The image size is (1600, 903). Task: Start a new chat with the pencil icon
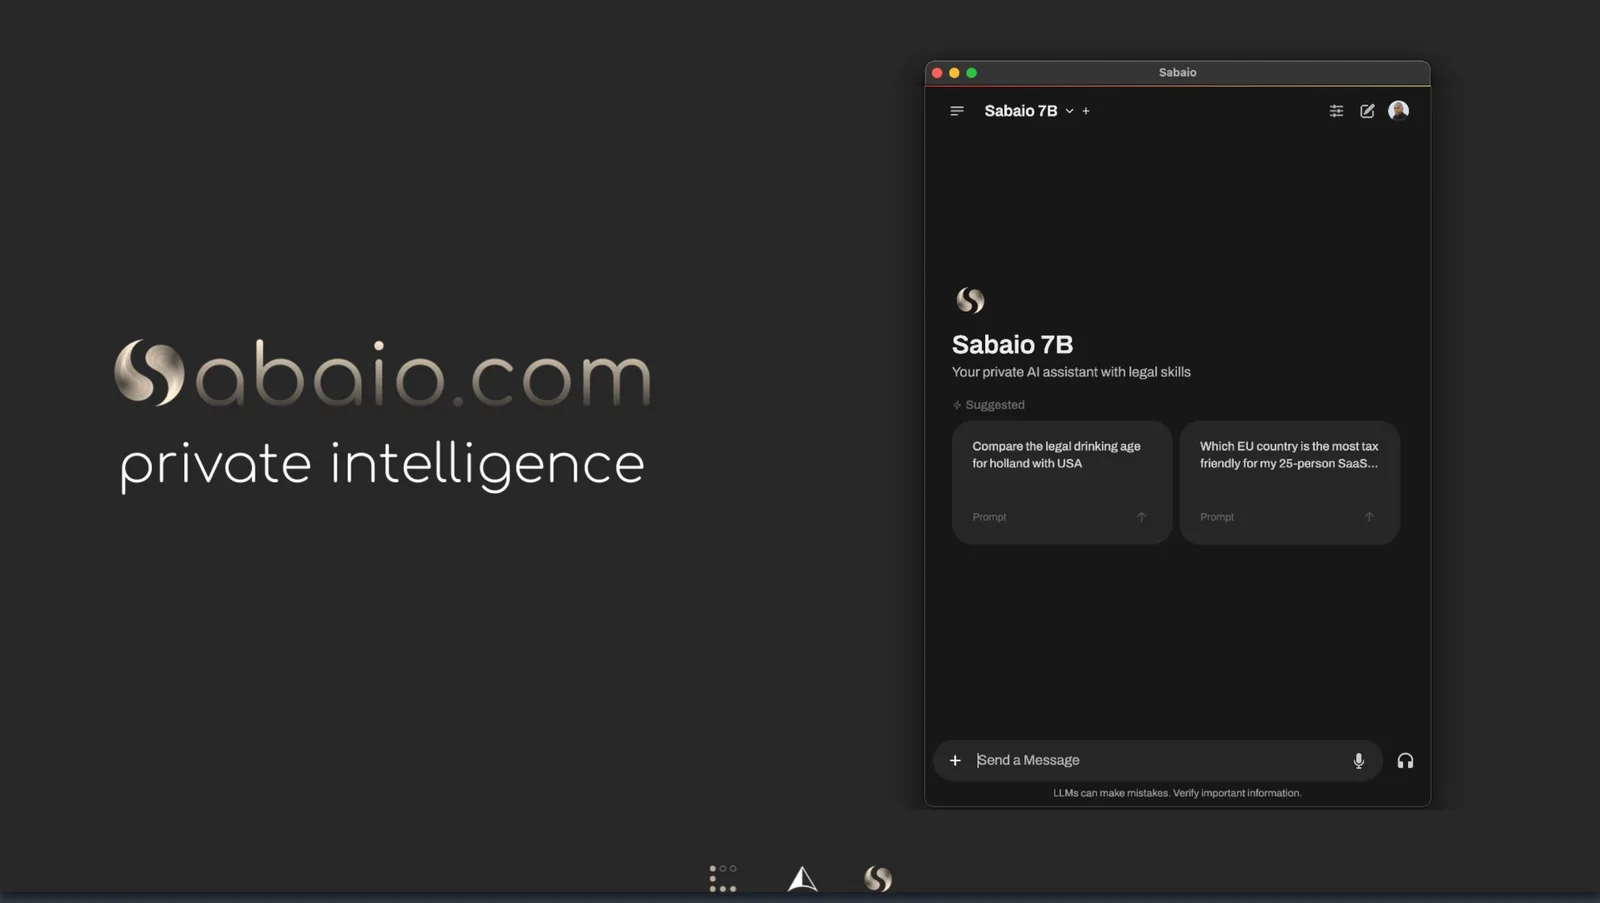[1367, 111]
